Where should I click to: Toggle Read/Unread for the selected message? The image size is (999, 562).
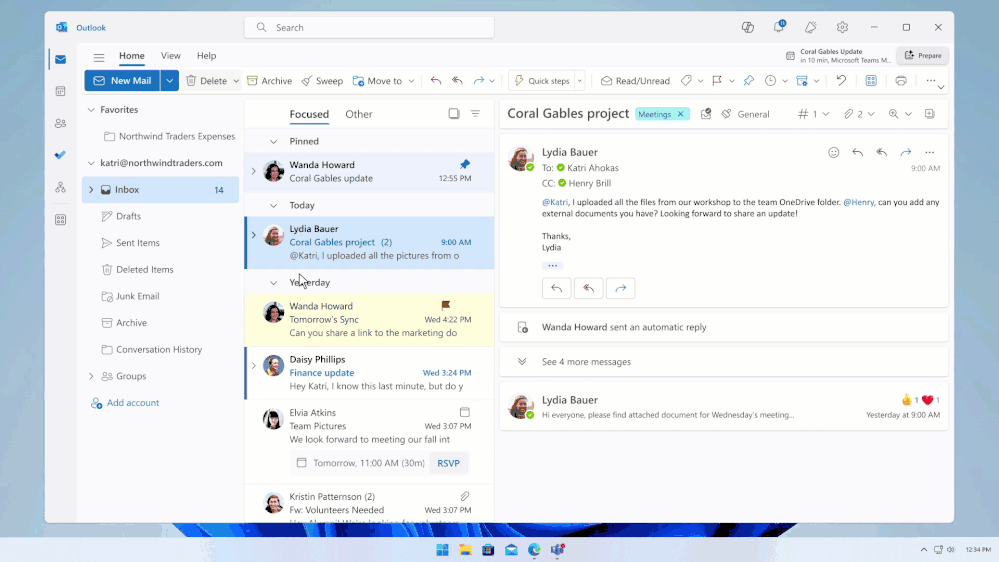pos(635,80)
